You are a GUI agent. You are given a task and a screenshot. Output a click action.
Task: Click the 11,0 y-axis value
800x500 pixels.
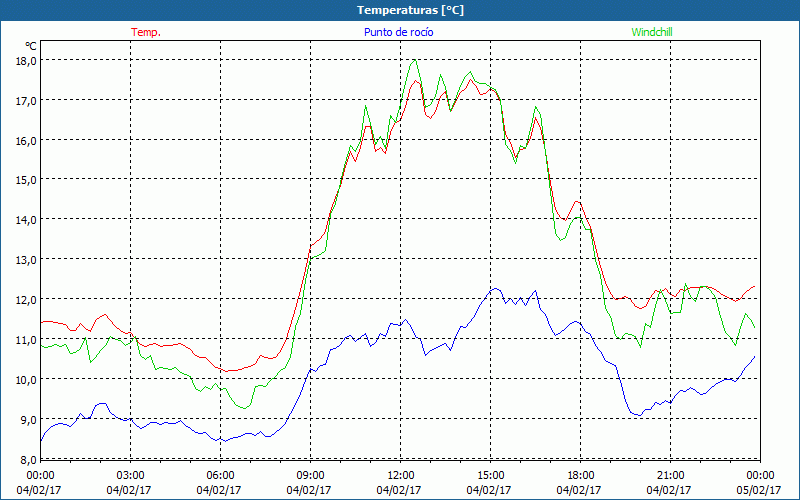[x=27, y=339]
